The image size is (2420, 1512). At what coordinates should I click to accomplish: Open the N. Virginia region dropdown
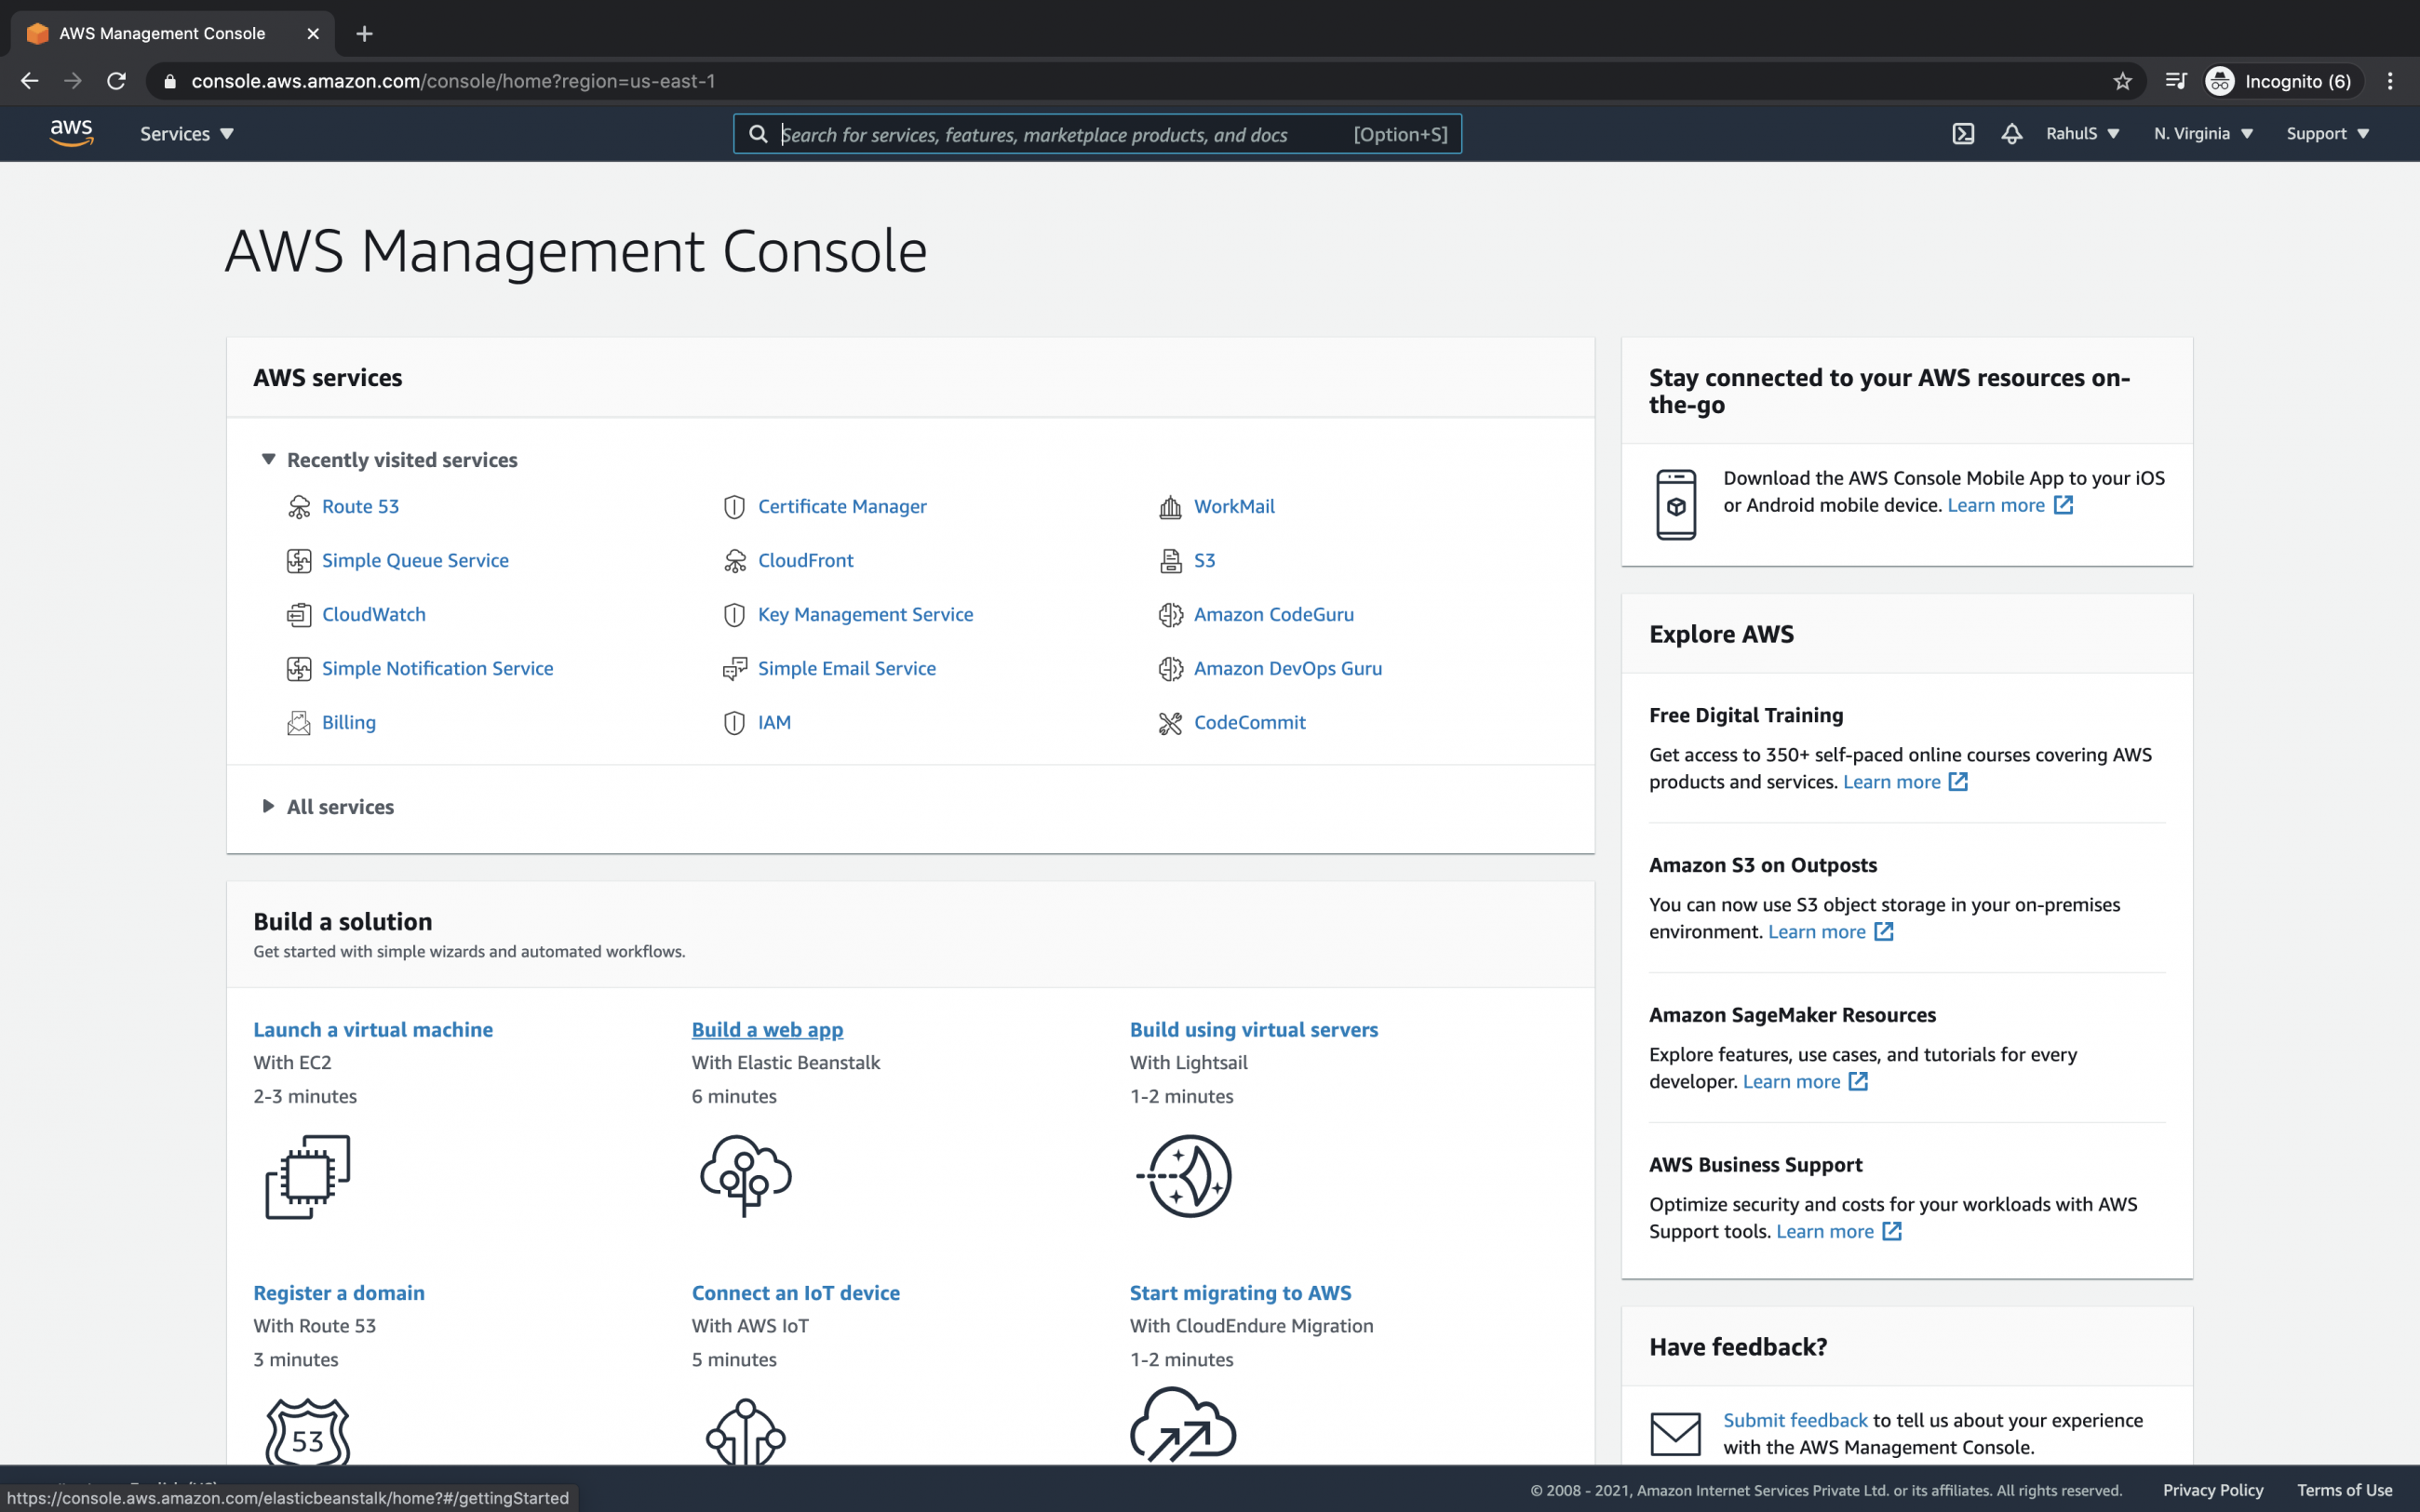(x=2201, y=133)
